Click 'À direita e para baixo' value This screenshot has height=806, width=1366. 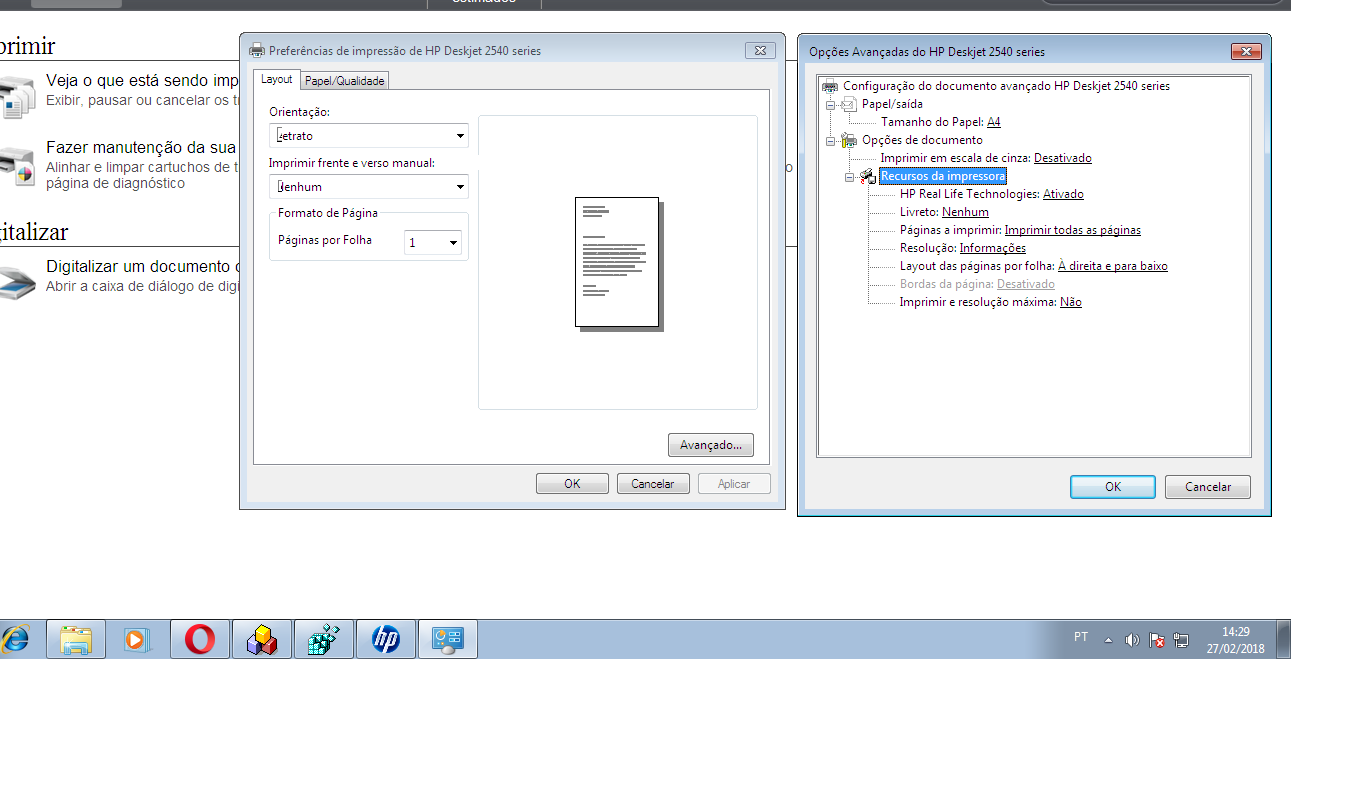coord(1113,266)
